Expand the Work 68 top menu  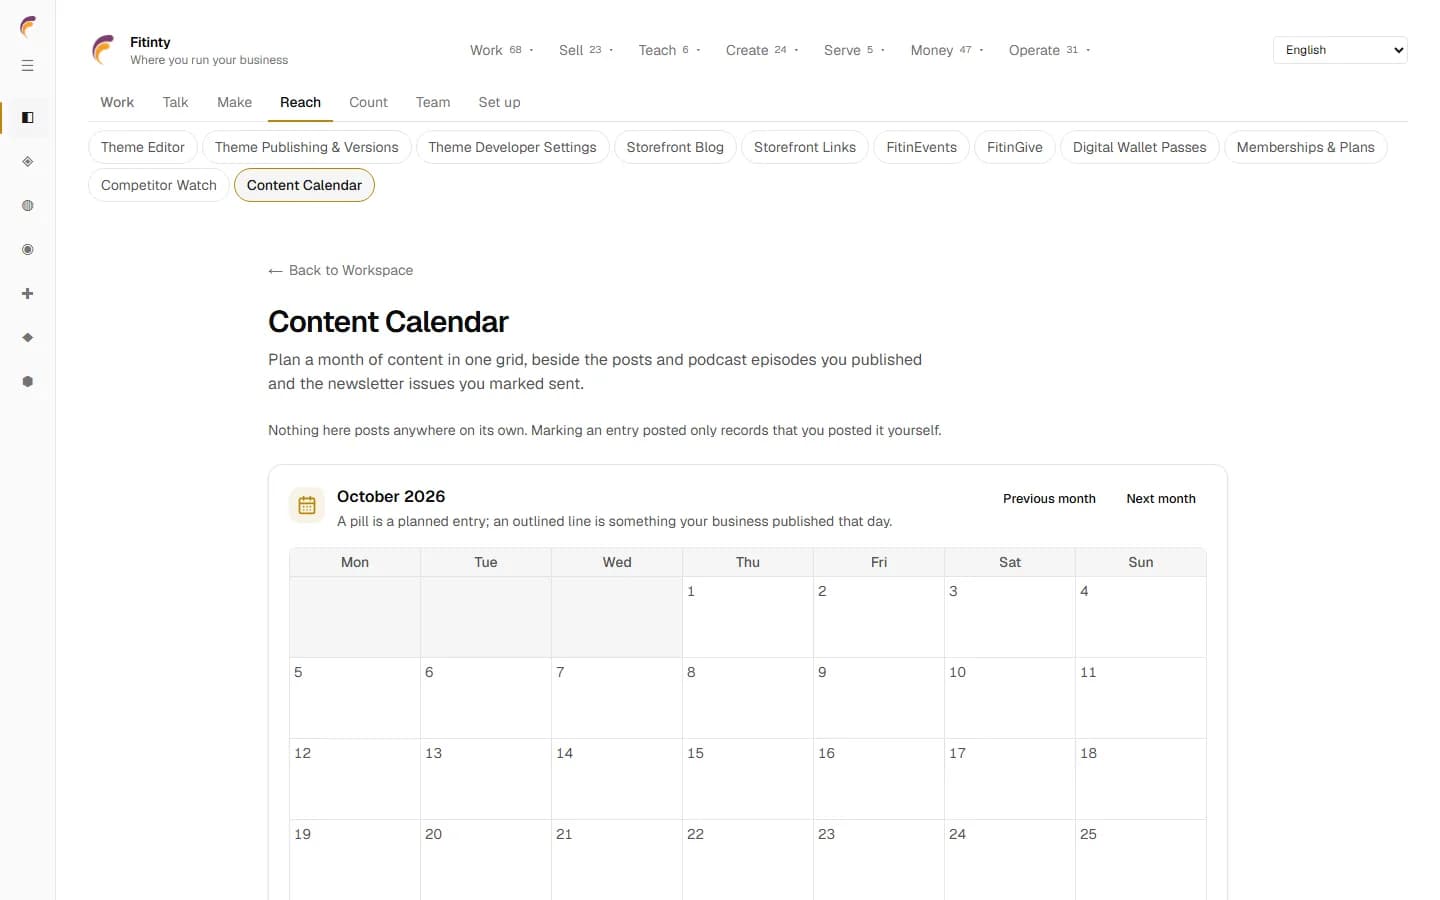(x=502, y=50)
